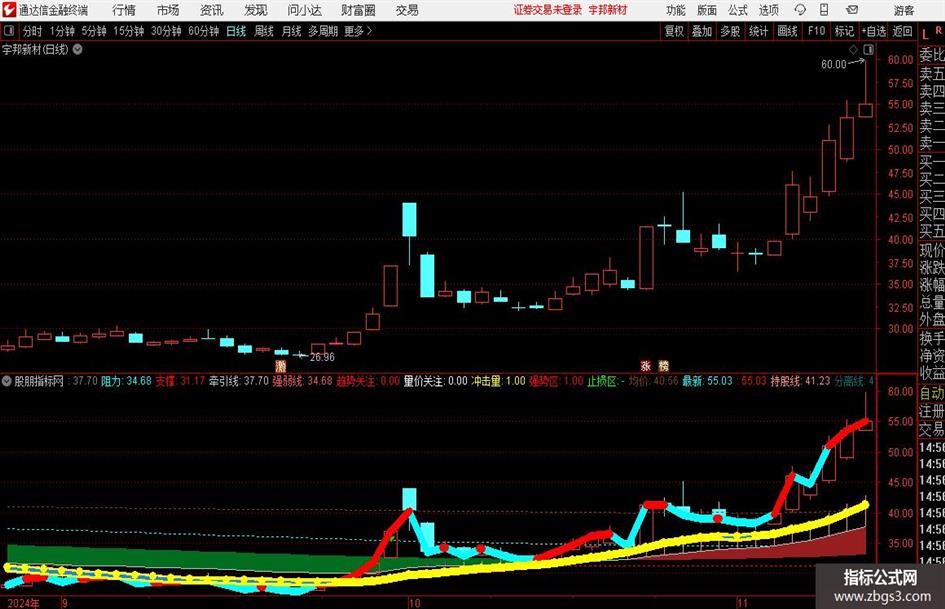
Task: Toggle the left sidebar panel icon
Action: coord(9,31)
